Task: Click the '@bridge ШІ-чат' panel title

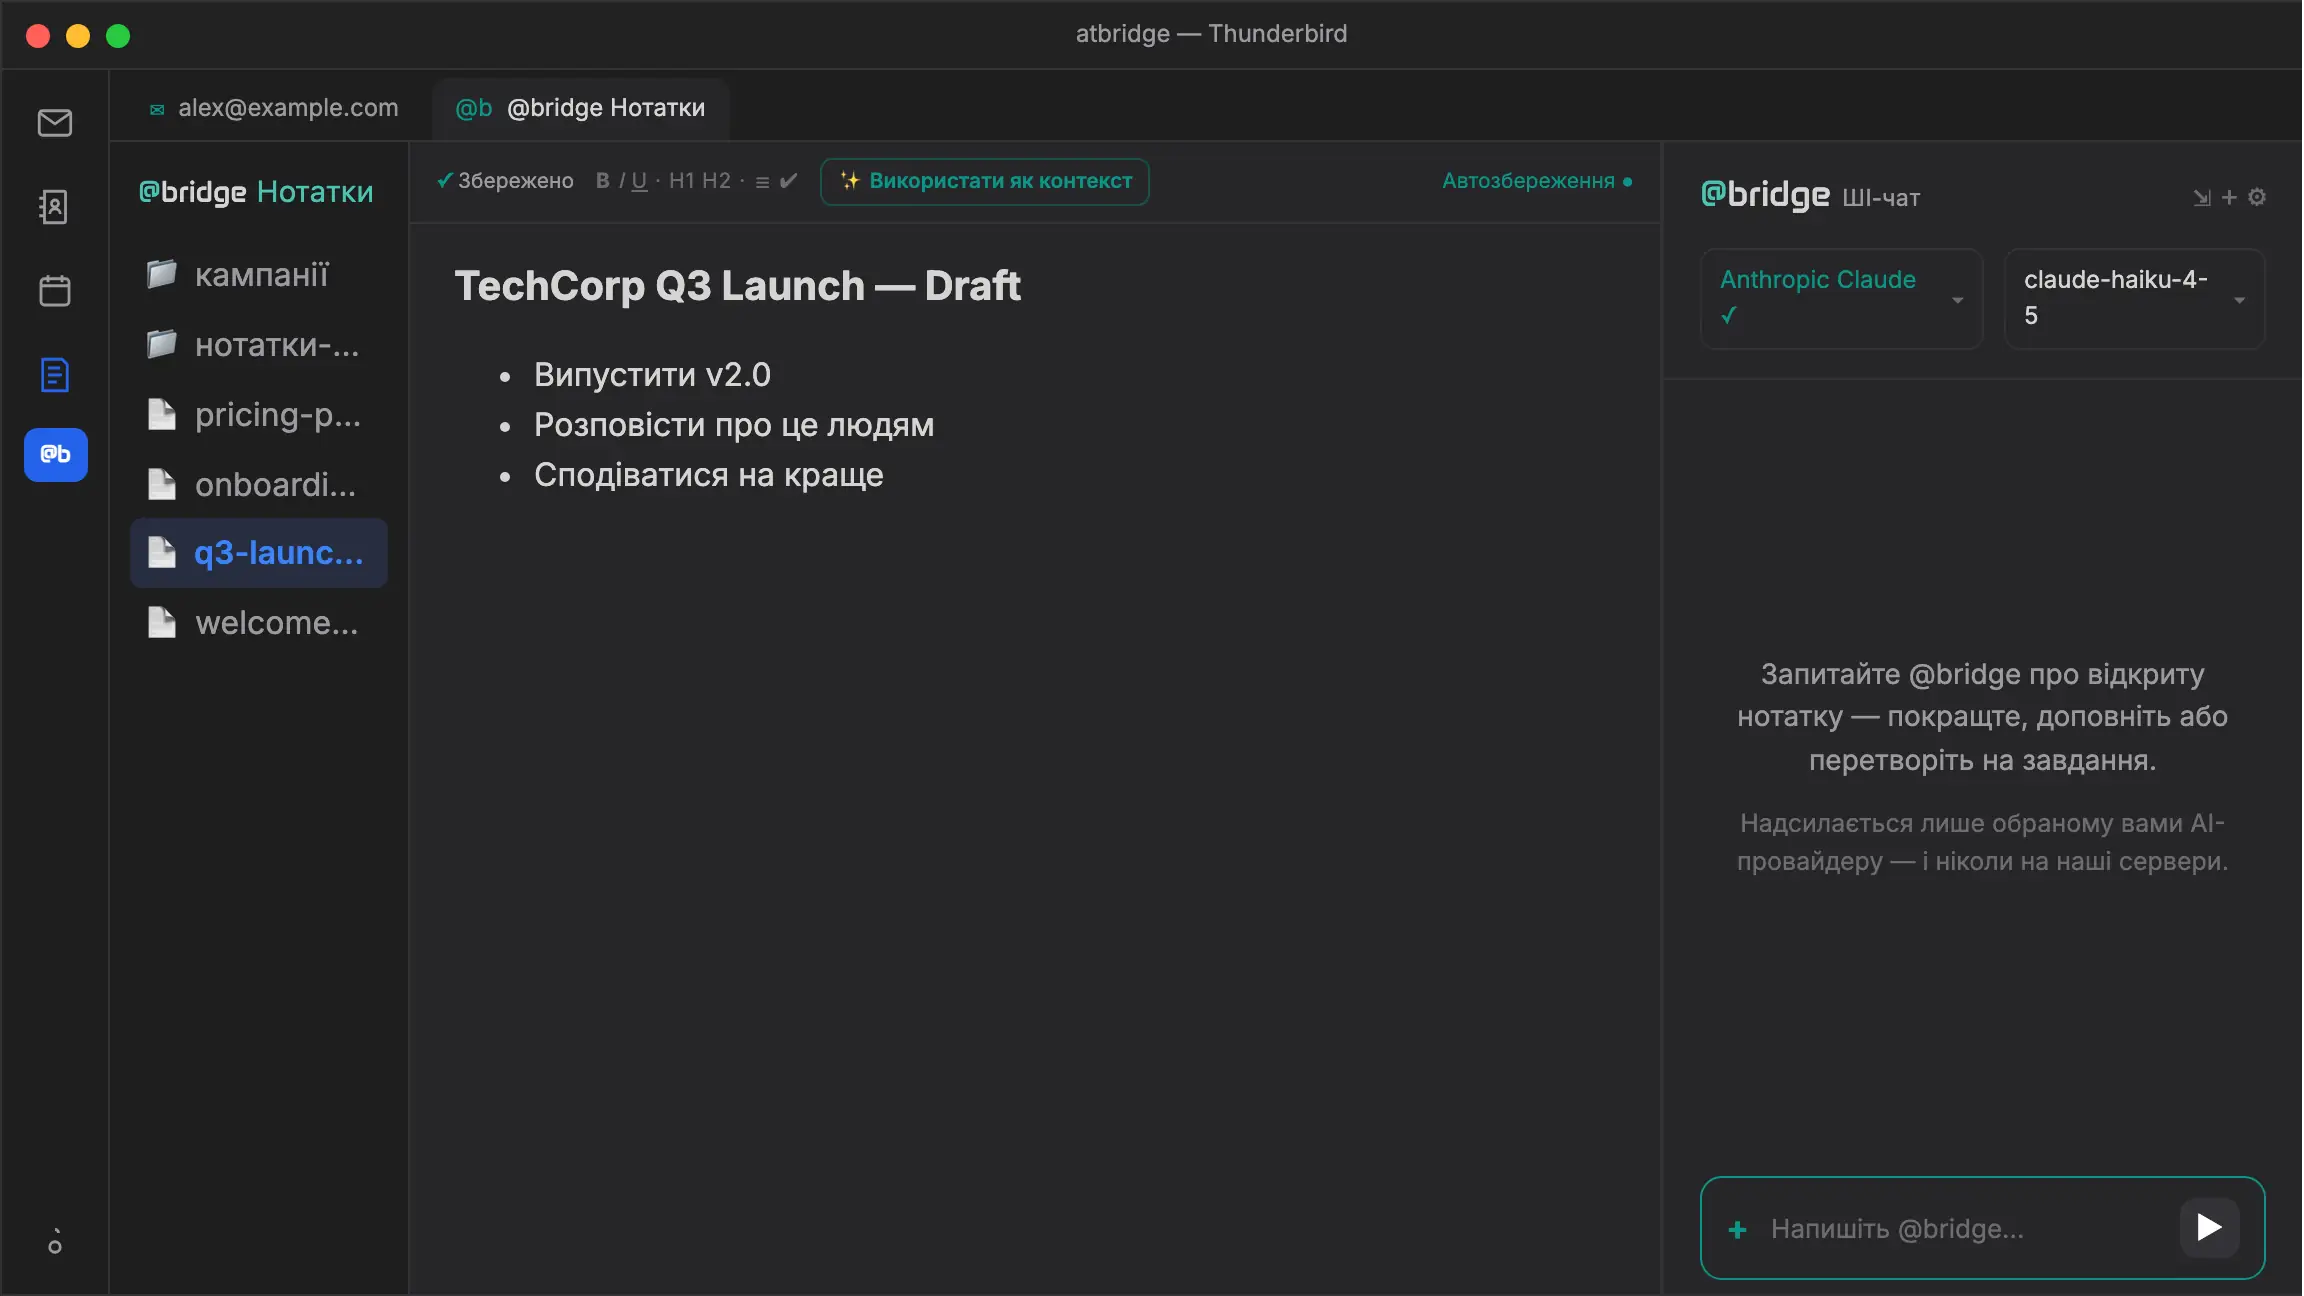Action: pos(1810,195)
